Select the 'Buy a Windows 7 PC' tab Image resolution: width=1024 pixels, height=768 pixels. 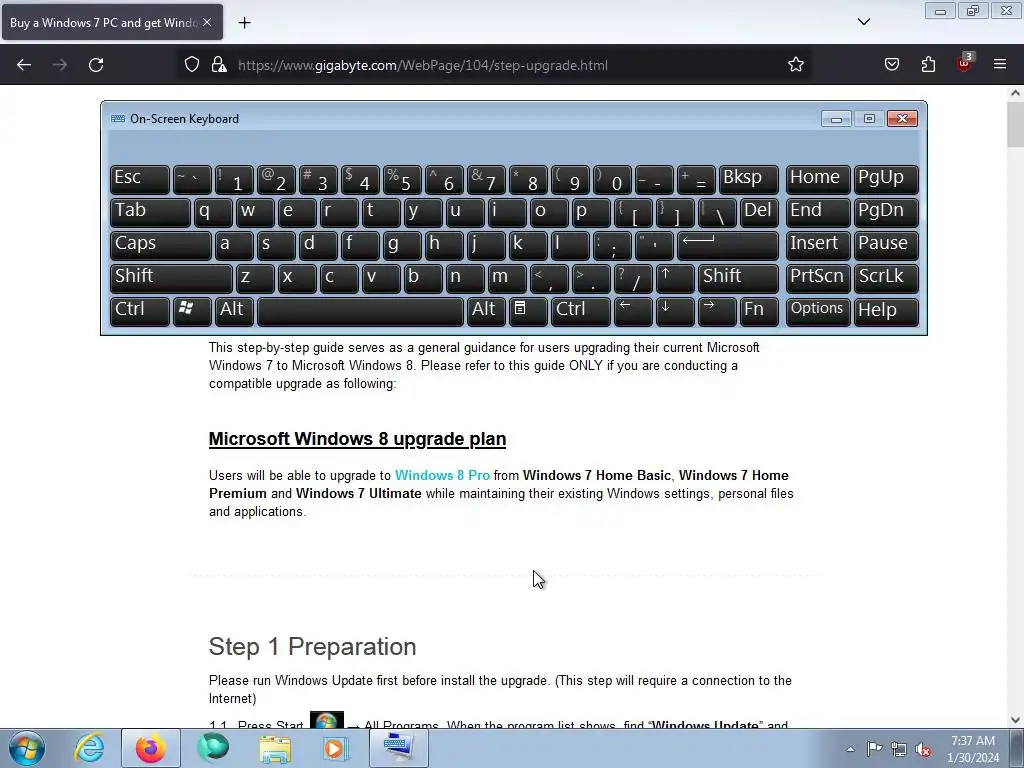[x=104, y=22]
